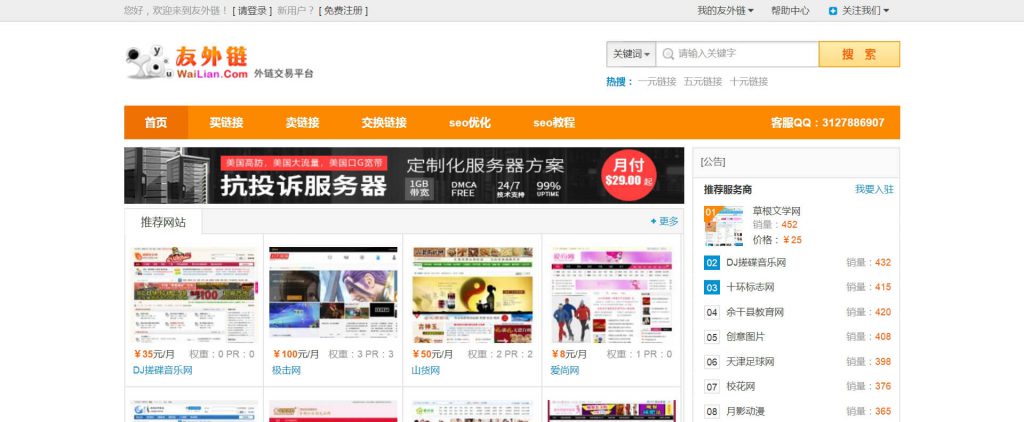Open the DJ搓碟音乐网 site thumbnail
1024x422 pixels.
tap(194, 295)
